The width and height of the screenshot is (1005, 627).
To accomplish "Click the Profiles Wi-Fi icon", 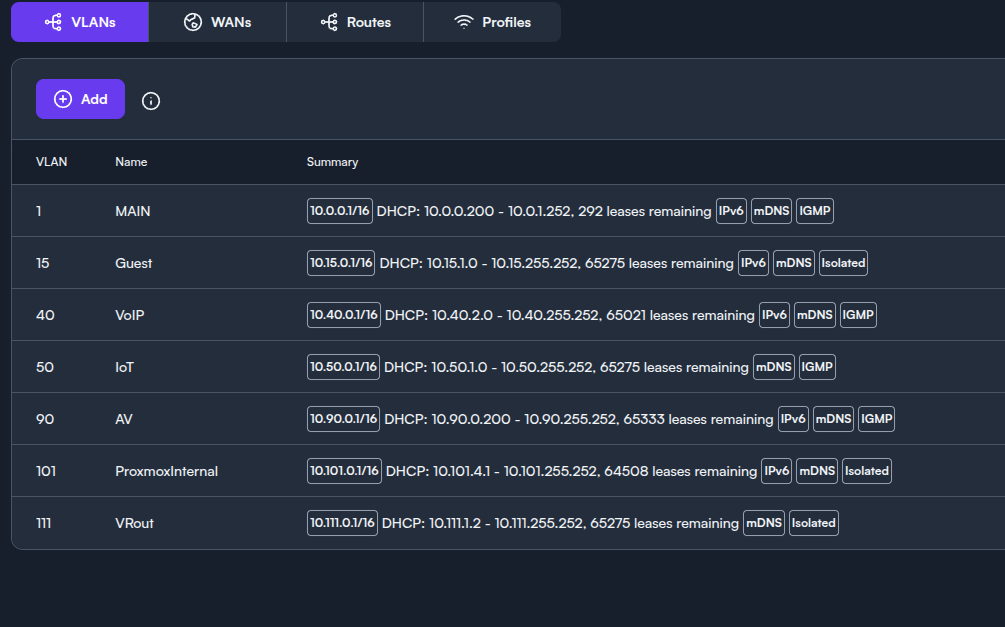I will [x=463, y=22].
